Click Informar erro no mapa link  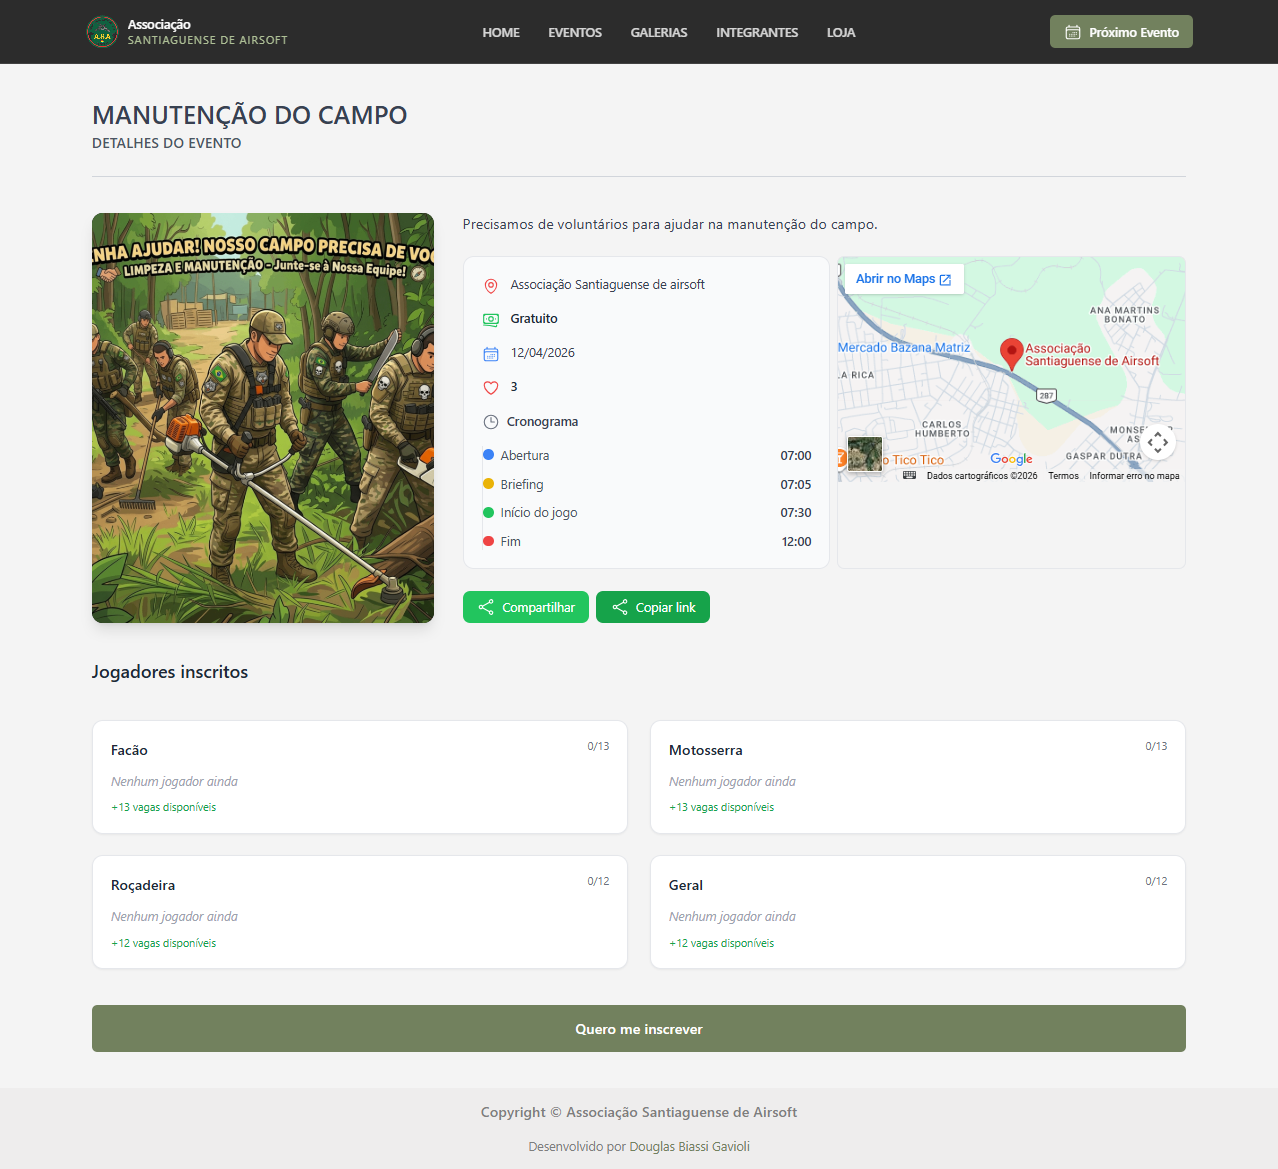1134,476
